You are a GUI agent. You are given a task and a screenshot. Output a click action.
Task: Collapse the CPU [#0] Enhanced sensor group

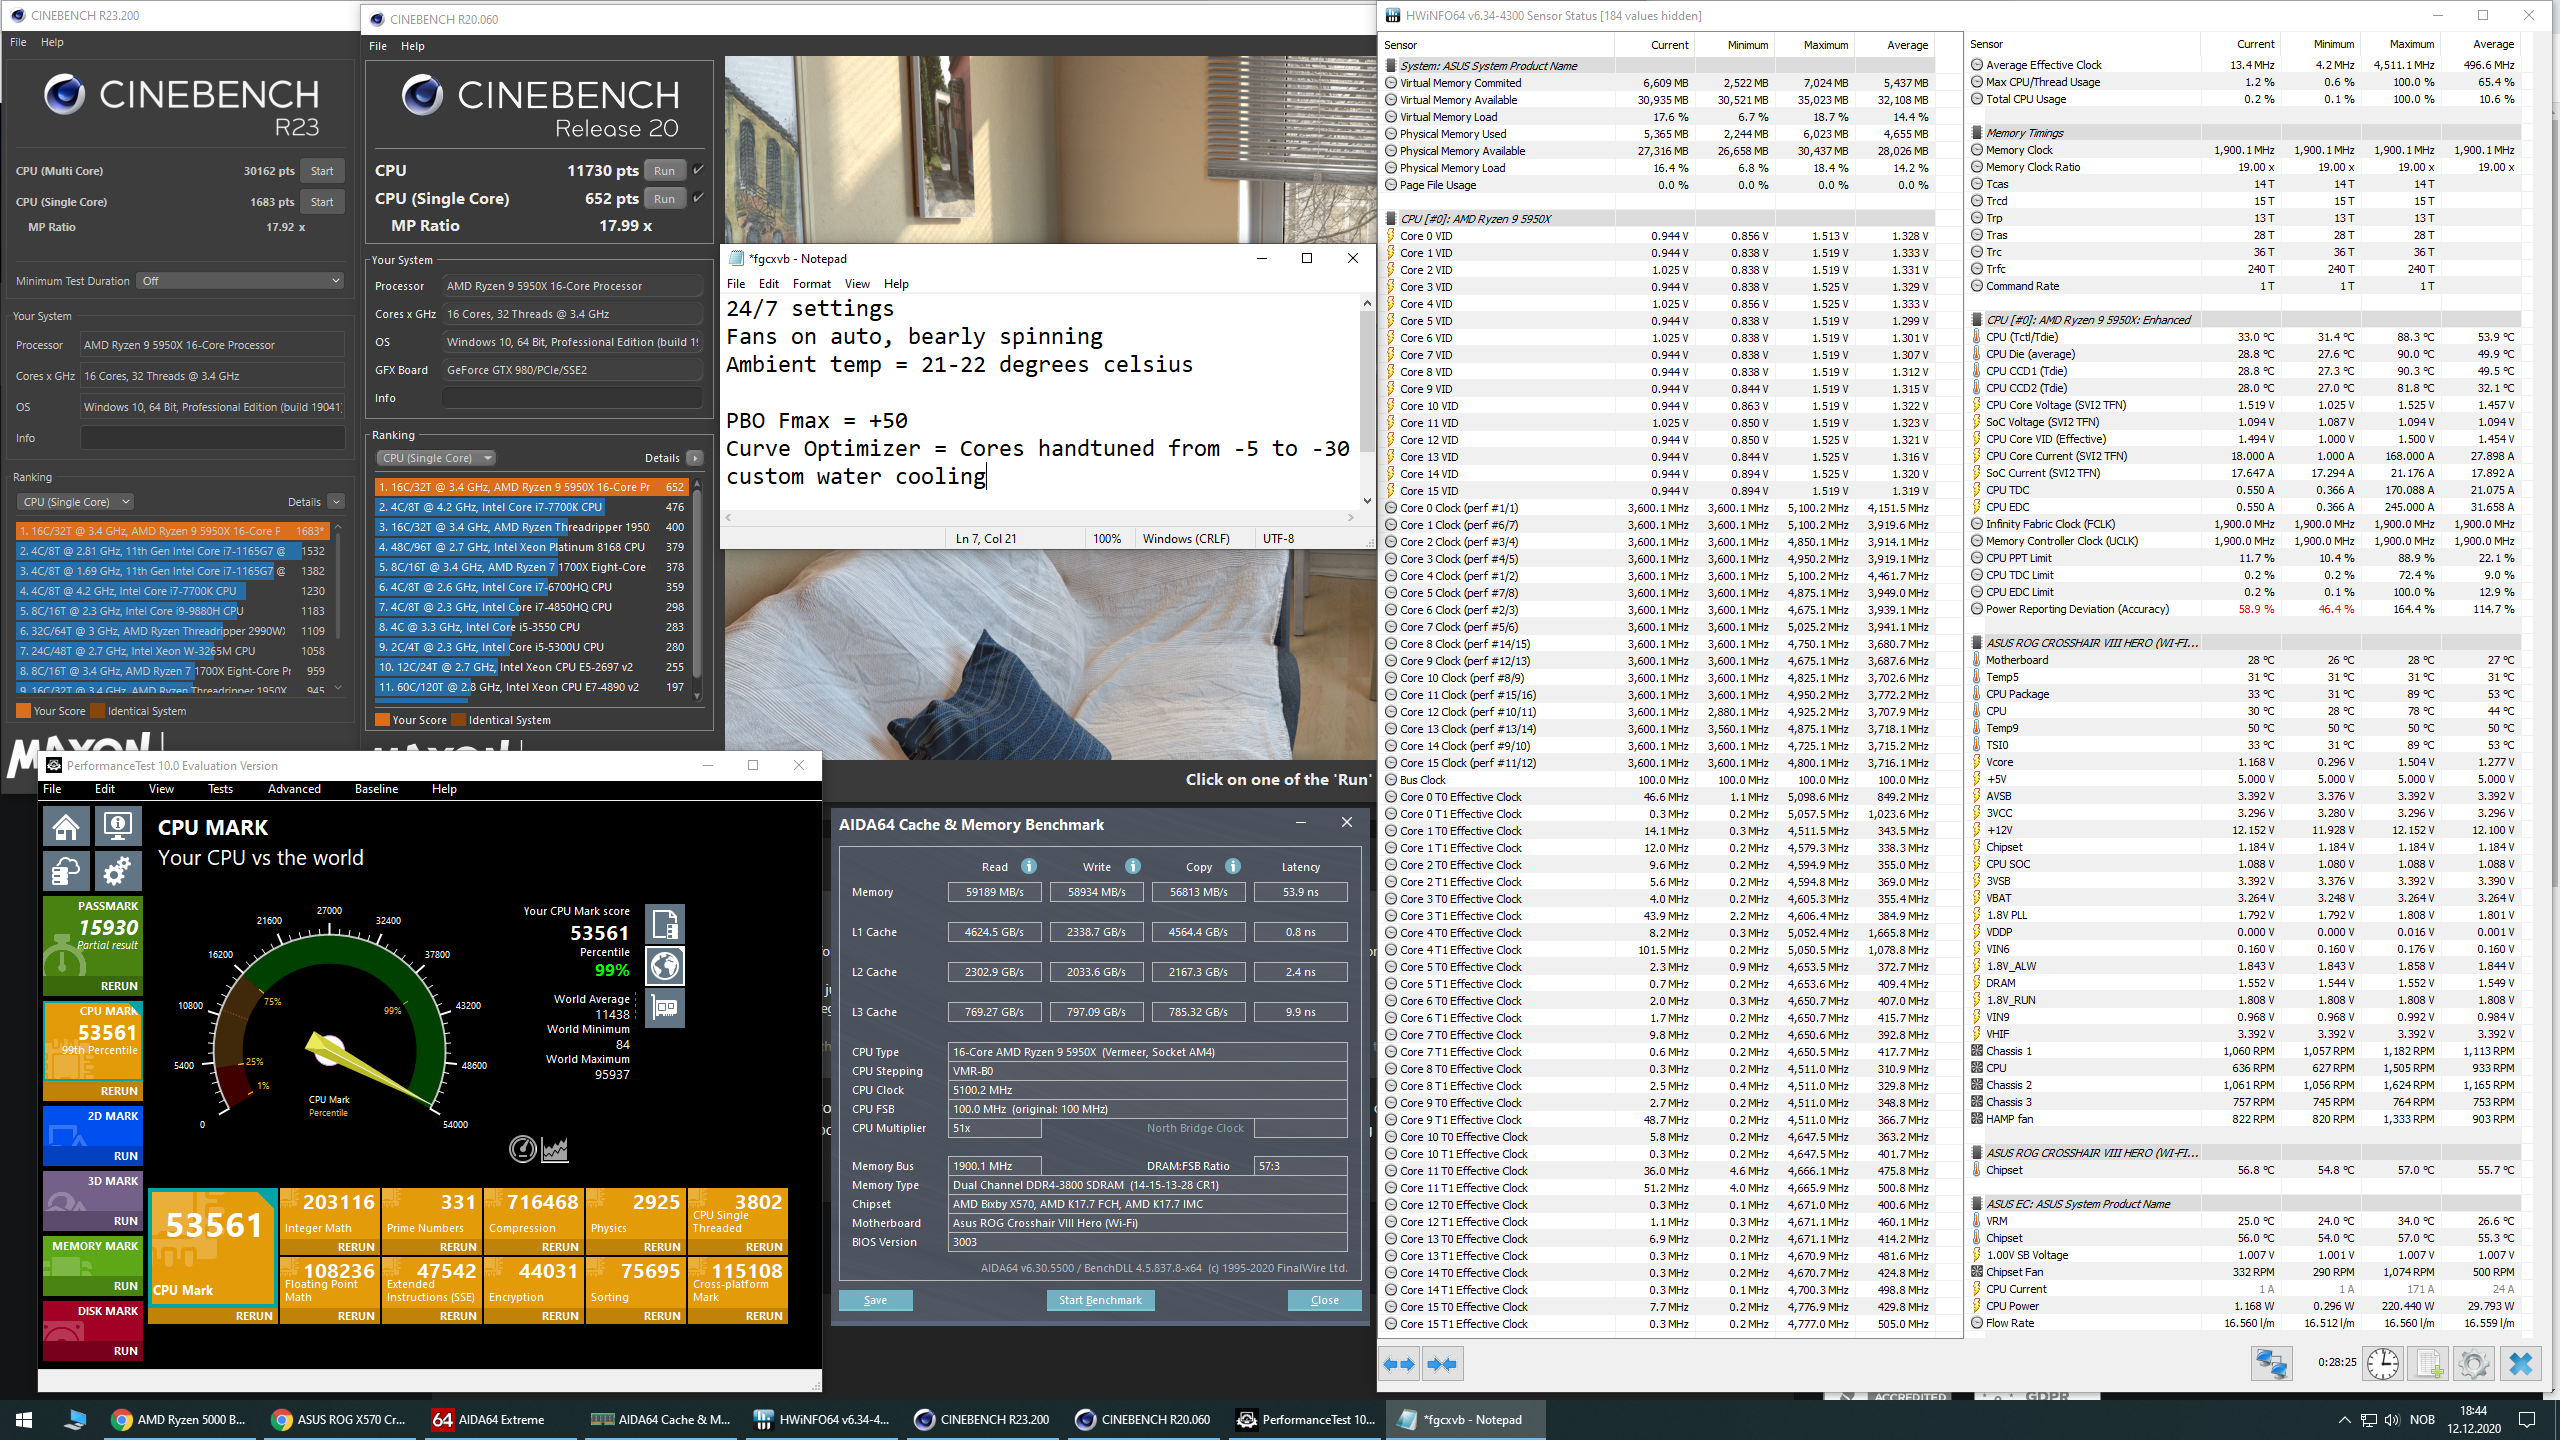(x=1977, y=320)
